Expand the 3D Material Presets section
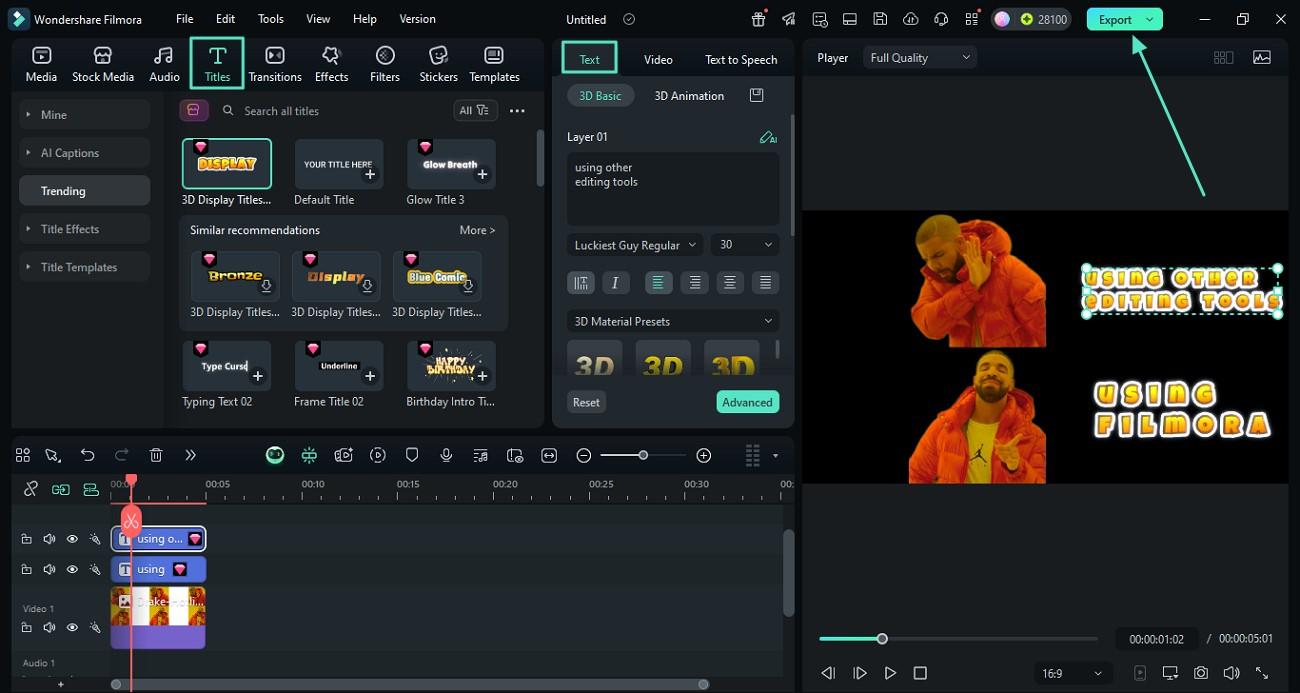The image size is (1300, 693). [x=672, y=321]
